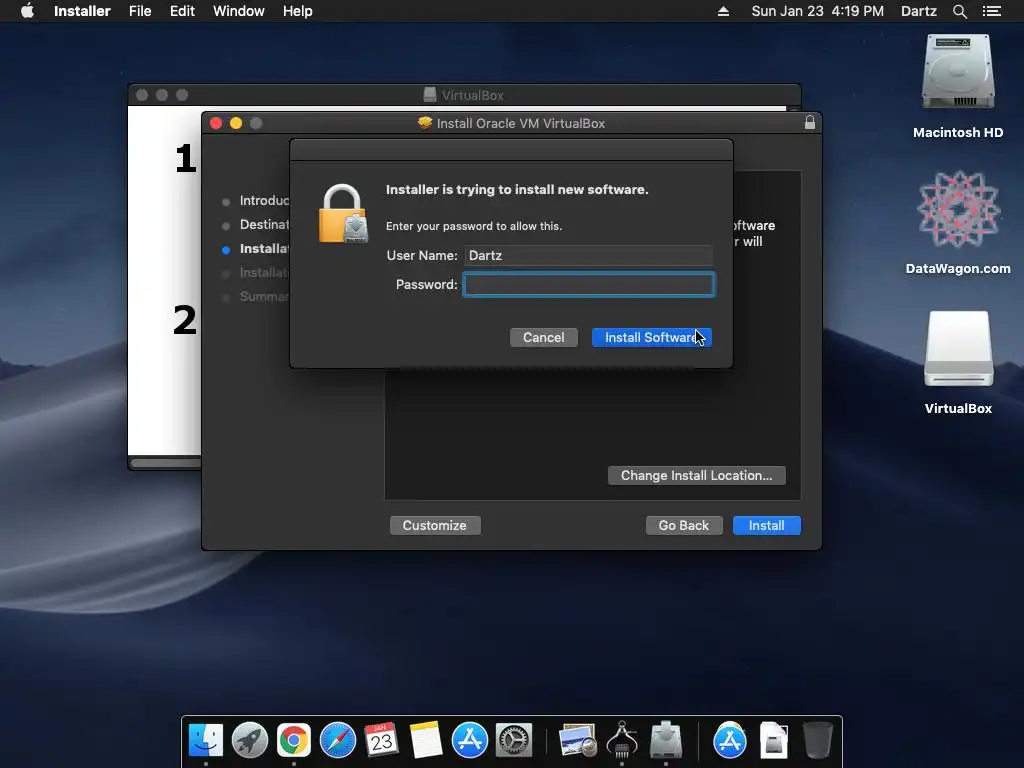Click lock icon in Installer title bar
This screenshot has width=1024, height=768.
(x=810, y=123)
